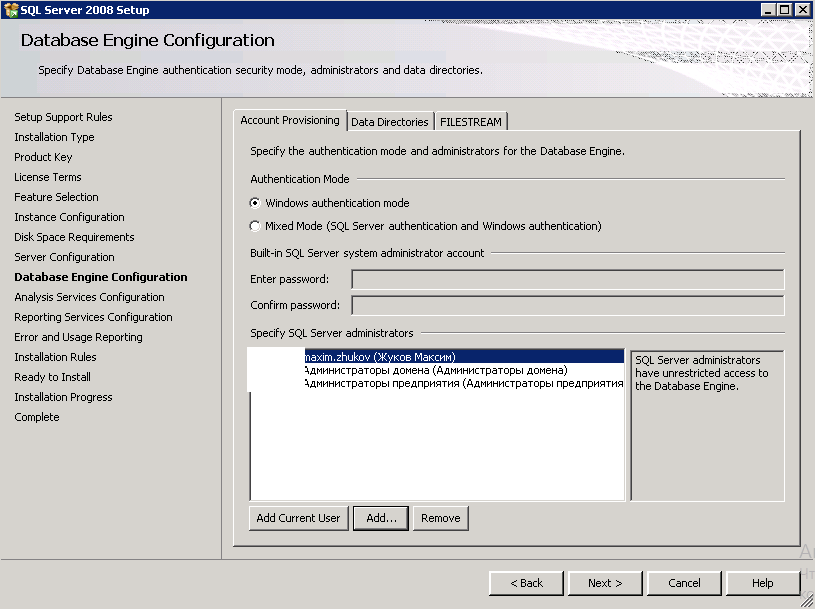
Task: Click the SQL Server Setup title bar icon
Action: click(10, 10)
